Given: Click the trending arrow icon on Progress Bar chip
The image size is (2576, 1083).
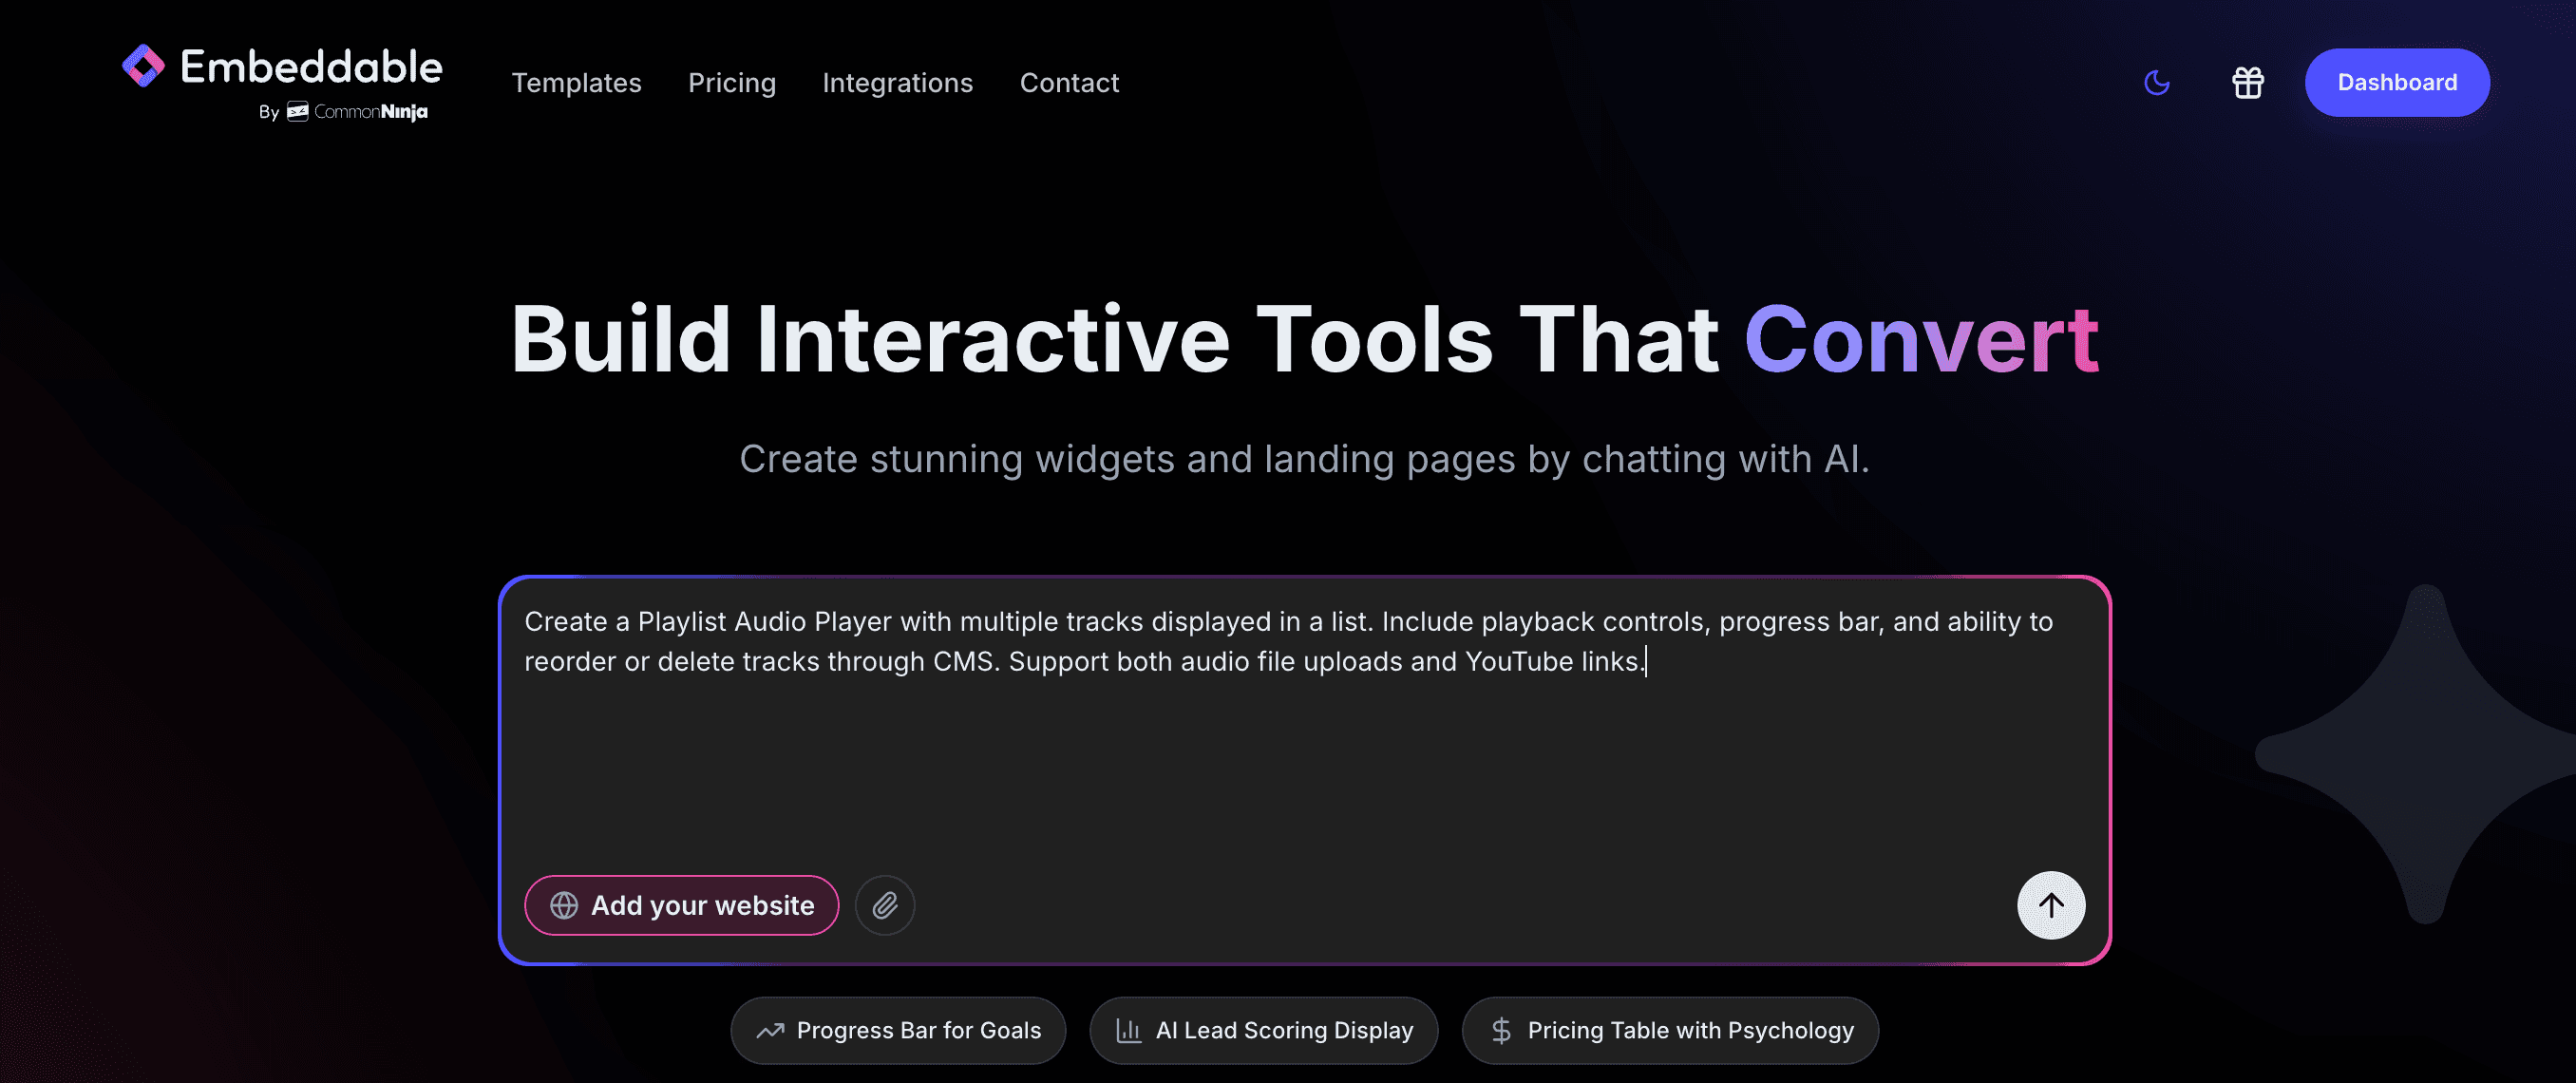Looking at the screenshot, I should (x=770, y=1030).
